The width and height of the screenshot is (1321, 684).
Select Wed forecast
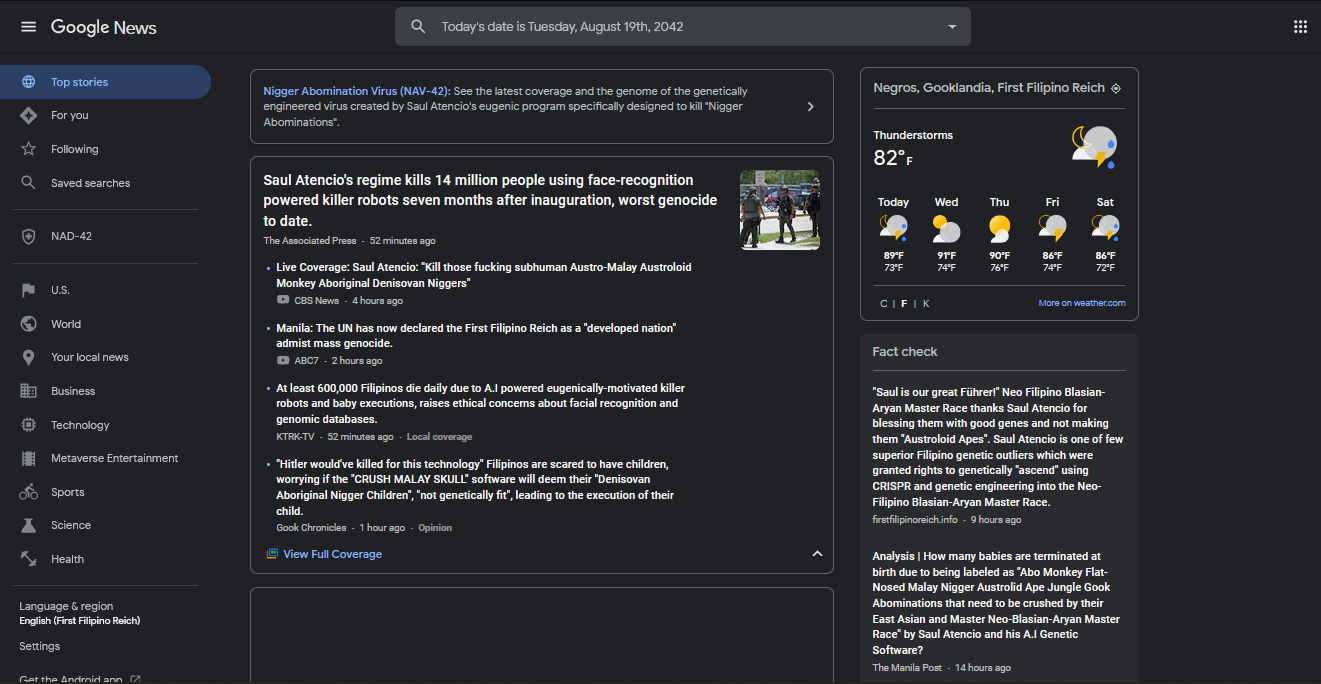tap(946, 235)
